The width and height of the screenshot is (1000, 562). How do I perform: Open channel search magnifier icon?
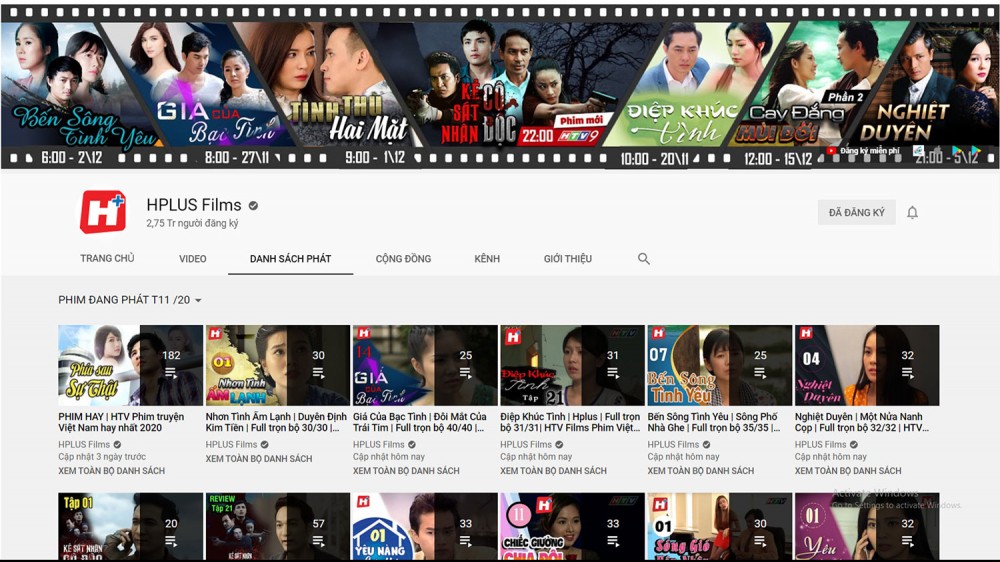(x=644, y=259)
